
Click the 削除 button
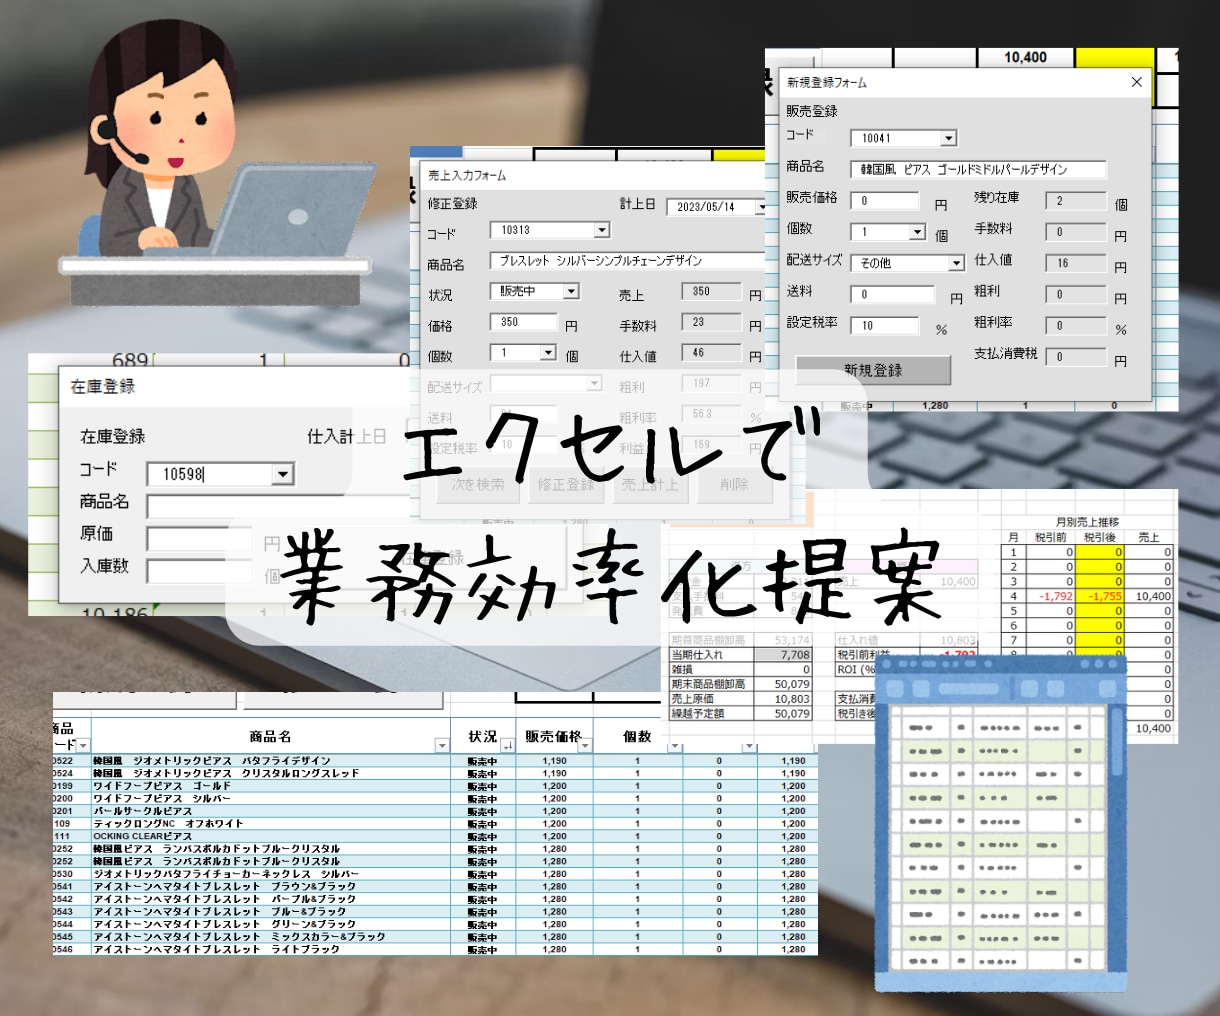(734, 484)
